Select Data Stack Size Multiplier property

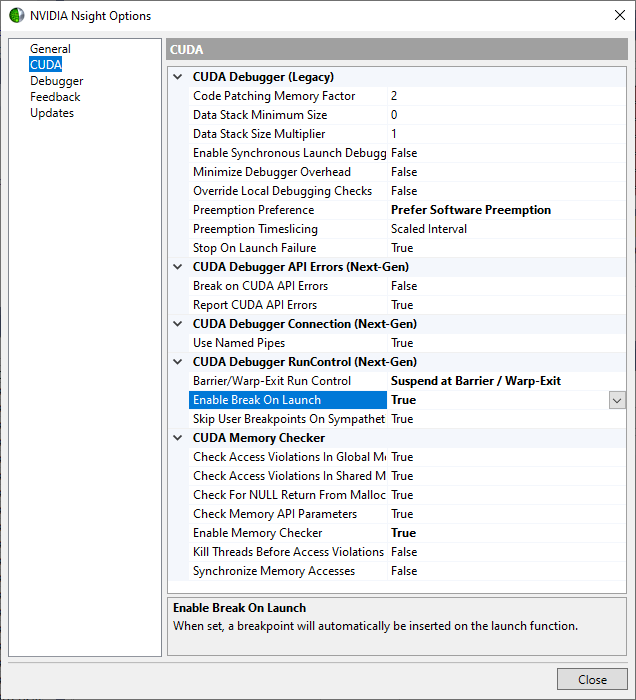288,134
